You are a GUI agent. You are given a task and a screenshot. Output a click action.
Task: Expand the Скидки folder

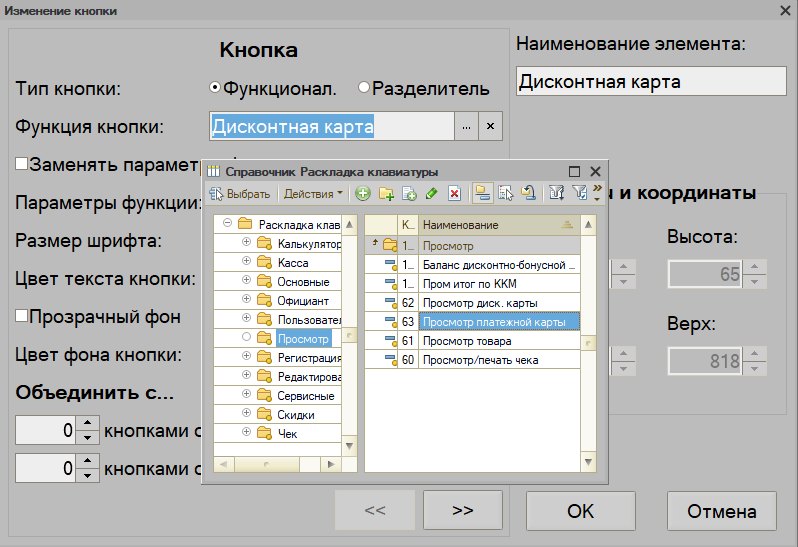(246, 413)
